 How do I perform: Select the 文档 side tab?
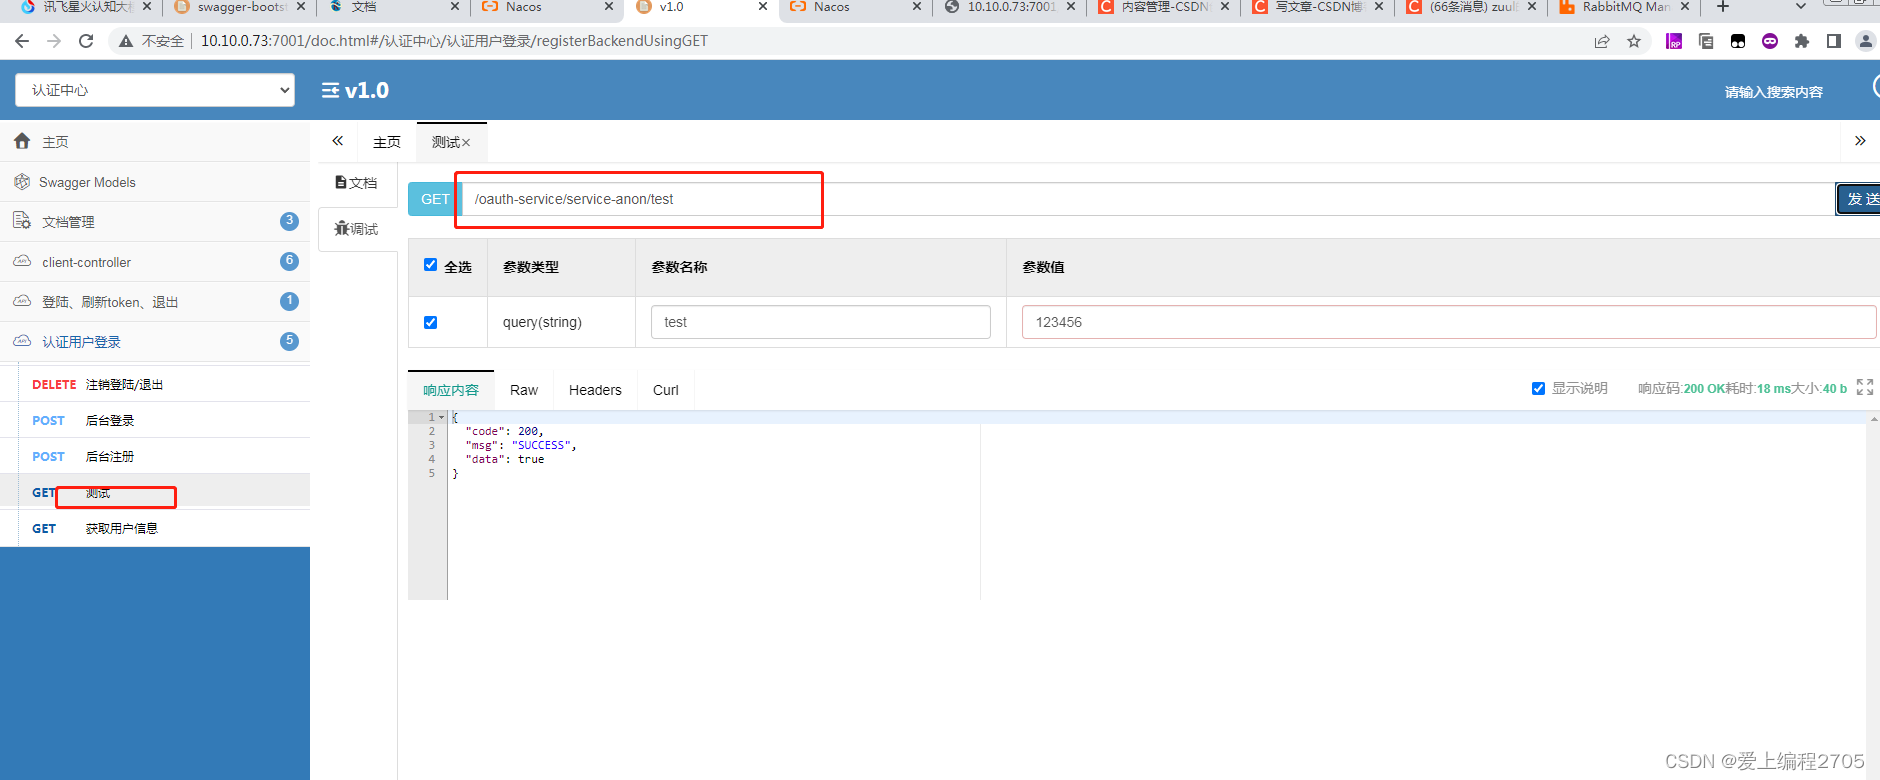click(x=357, y=183)
